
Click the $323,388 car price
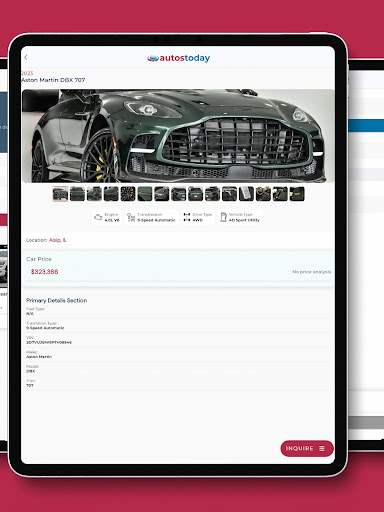coord(45,272)
